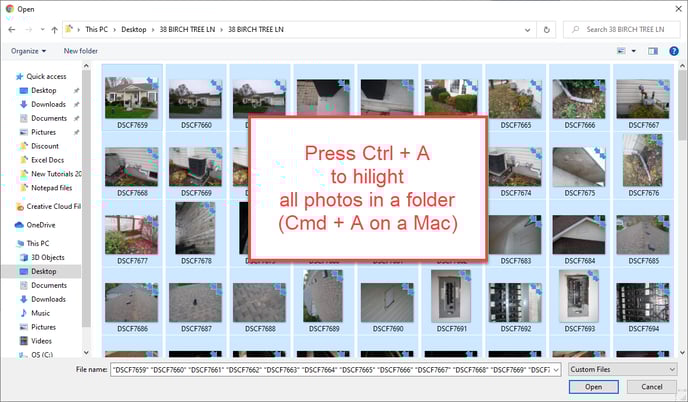Open the Organize dropdown menu
Image resolution: width=688 pixels, height=402 pixels.
pos(28,50)
